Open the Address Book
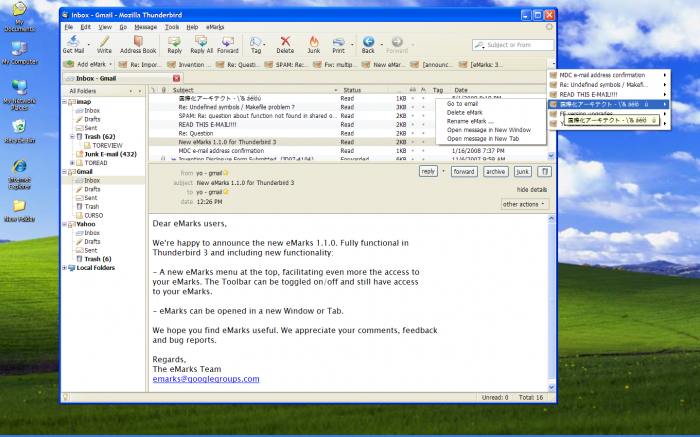Viewport: 700px width, 437px height. coord(138,45)
